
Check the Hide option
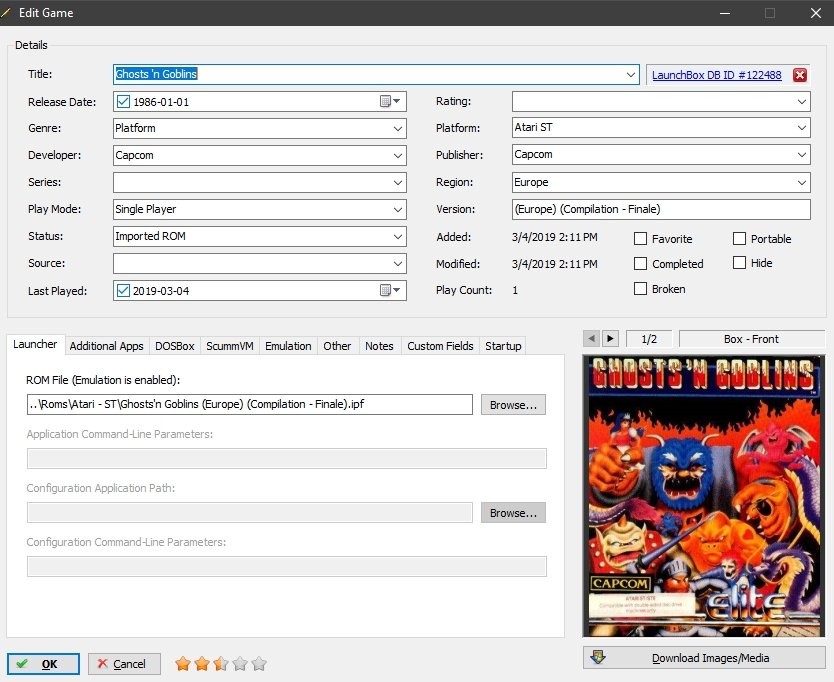click(x=739, y=262)
